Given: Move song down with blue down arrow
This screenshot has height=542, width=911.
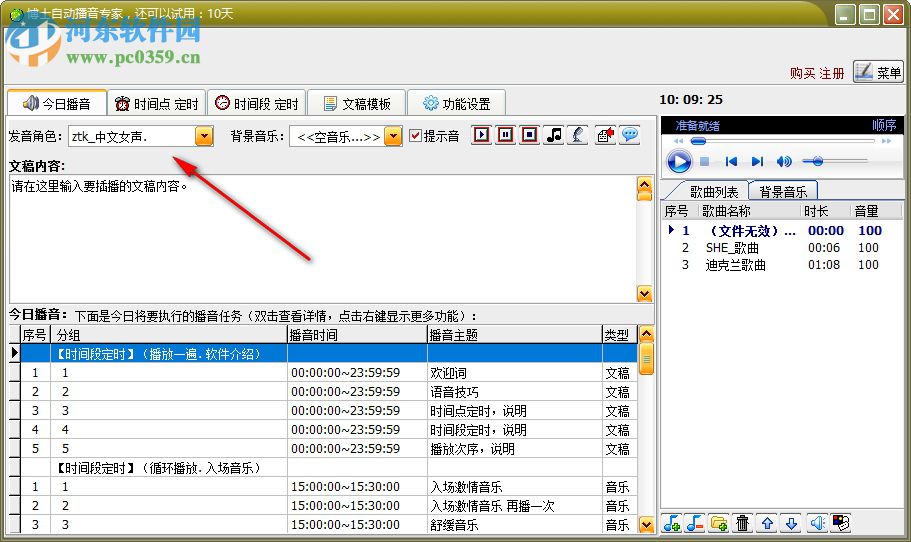Looking at the screenshot, I should click(x=791, y=523).
